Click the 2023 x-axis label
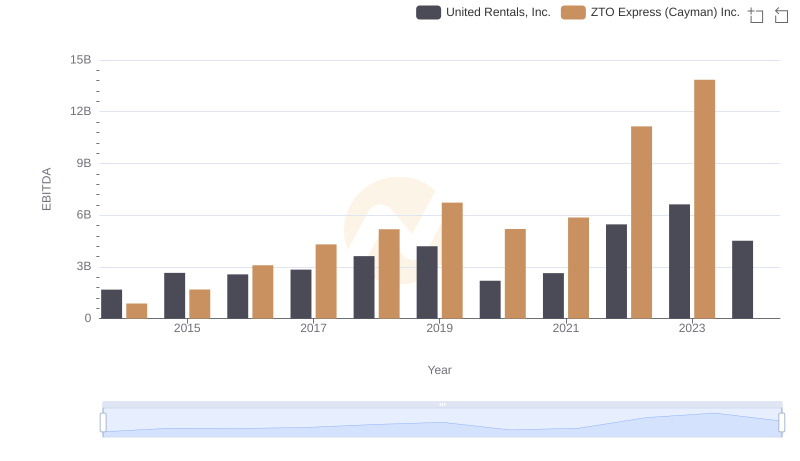The height and width of the screenshot is (461, 800). (692, 328)
